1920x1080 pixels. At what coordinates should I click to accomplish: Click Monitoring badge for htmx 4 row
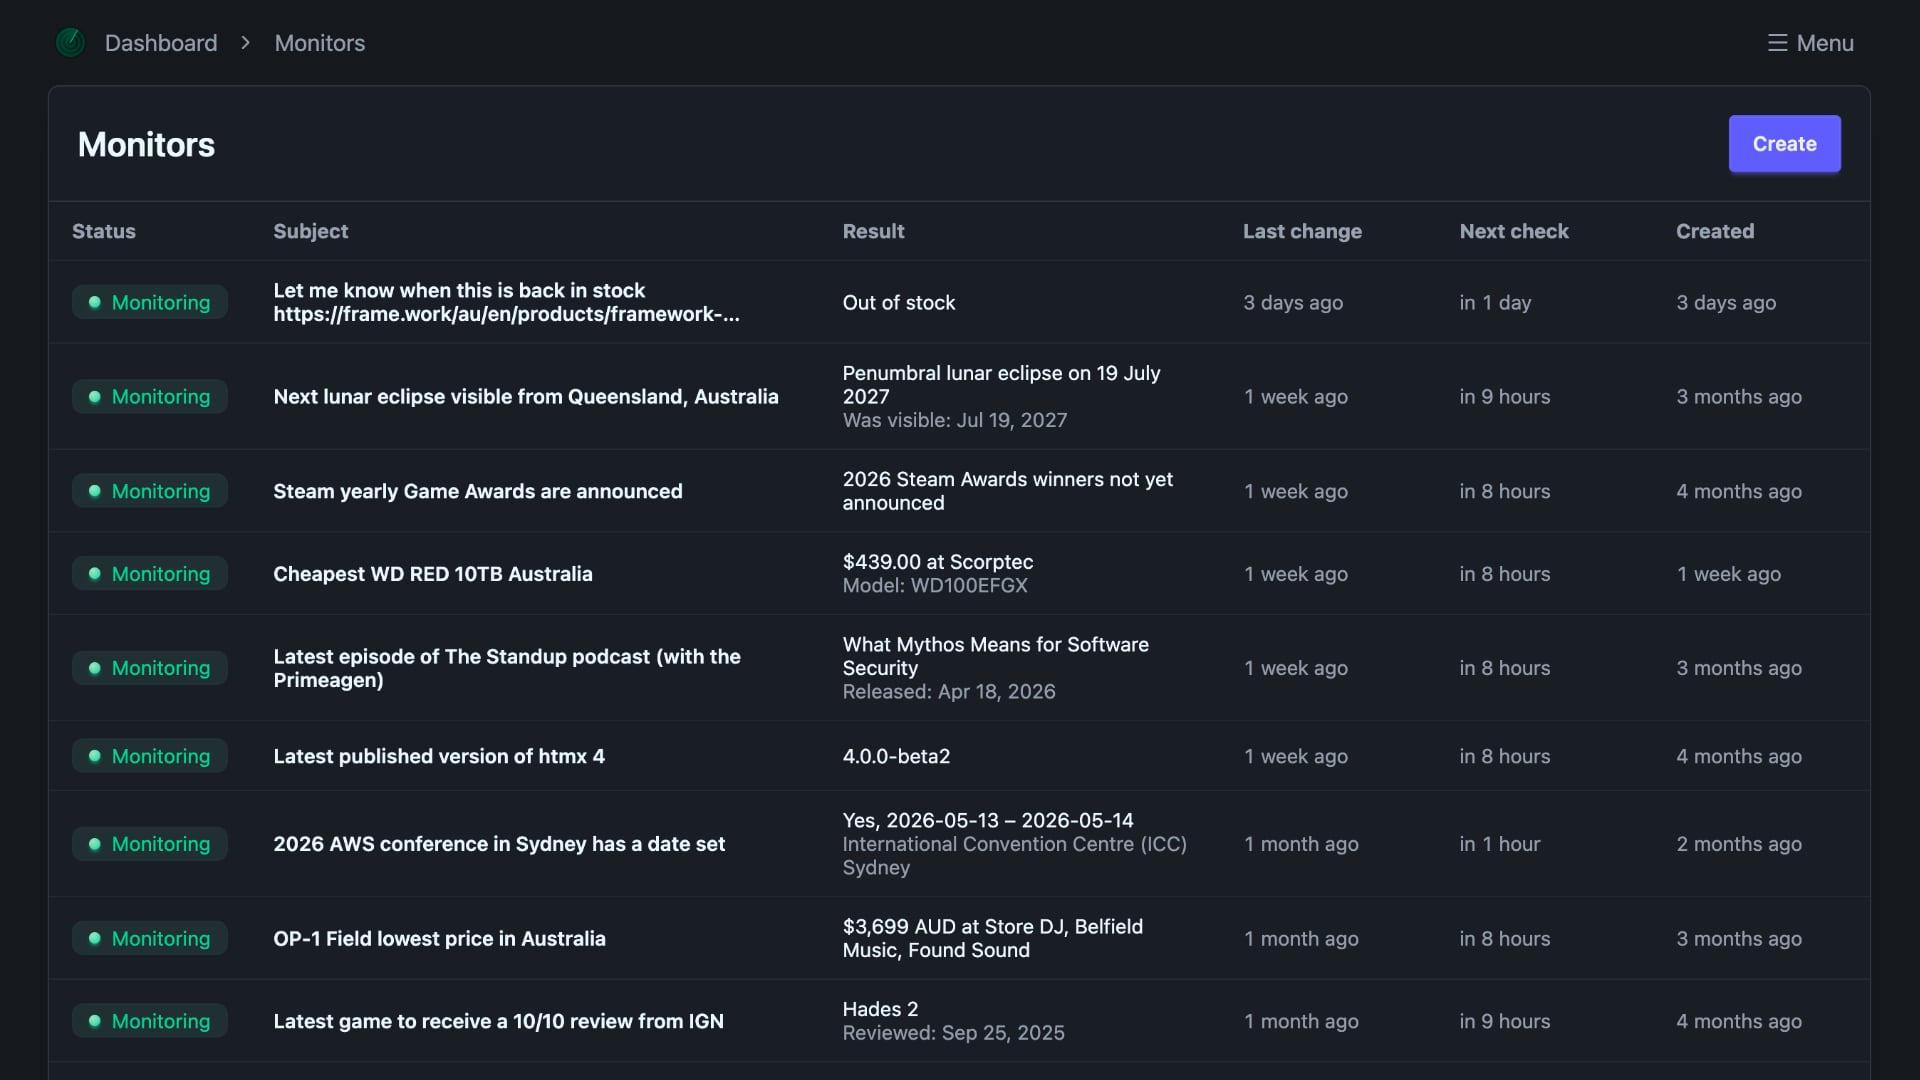coord(150,756)
